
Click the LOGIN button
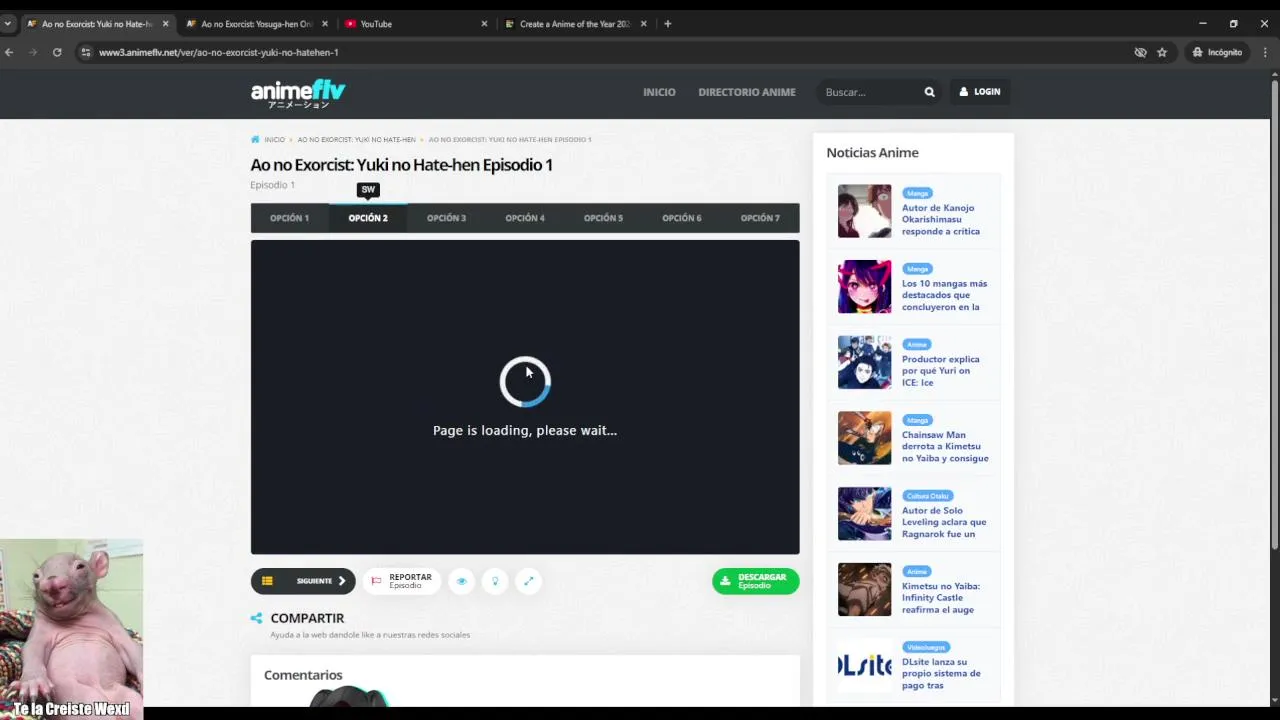click(x=980, y=92)
